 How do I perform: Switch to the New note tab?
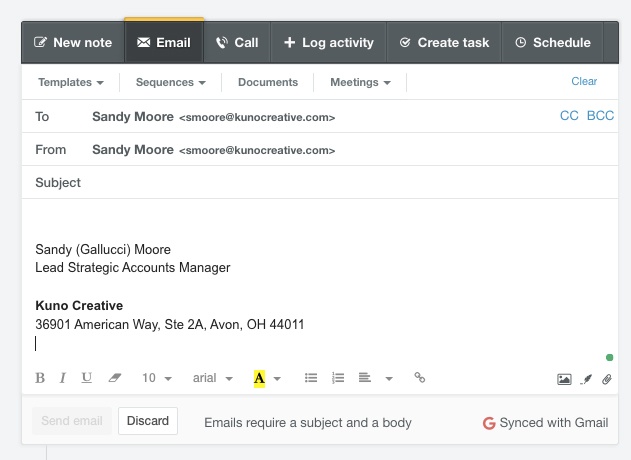pos(72,43)
